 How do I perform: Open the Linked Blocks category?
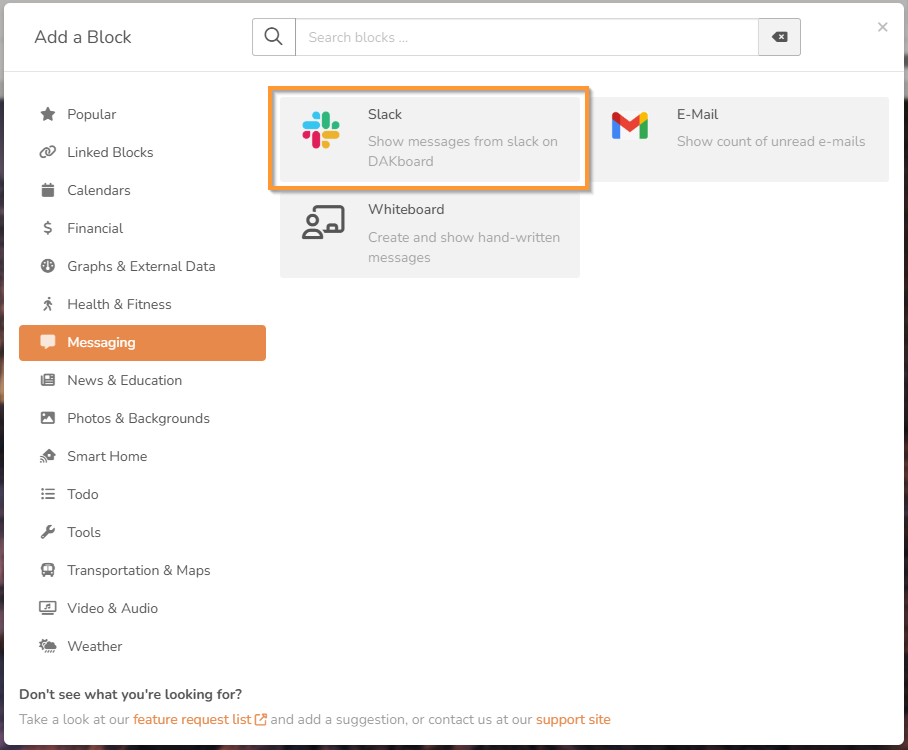tap(142, 152)
